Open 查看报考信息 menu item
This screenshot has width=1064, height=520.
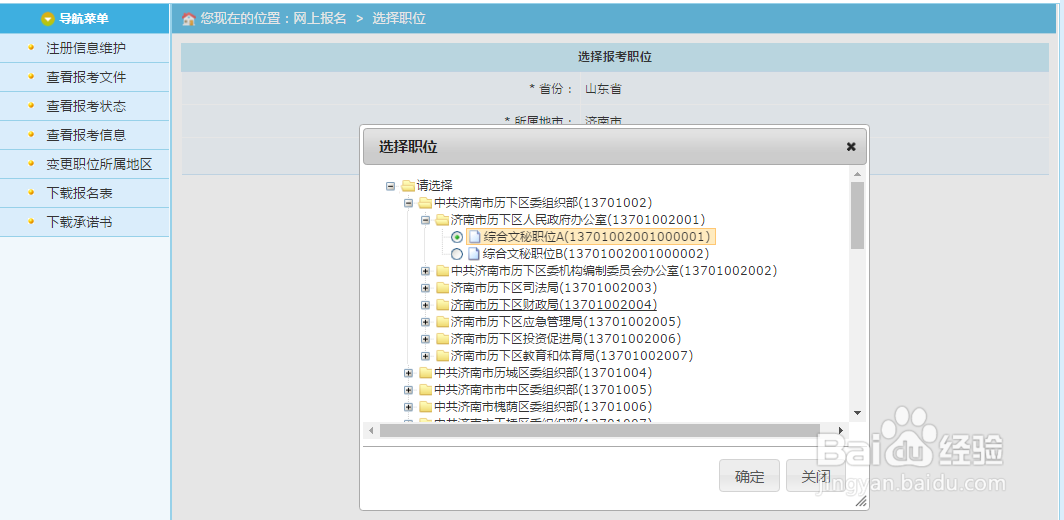[x=84, y=135]
